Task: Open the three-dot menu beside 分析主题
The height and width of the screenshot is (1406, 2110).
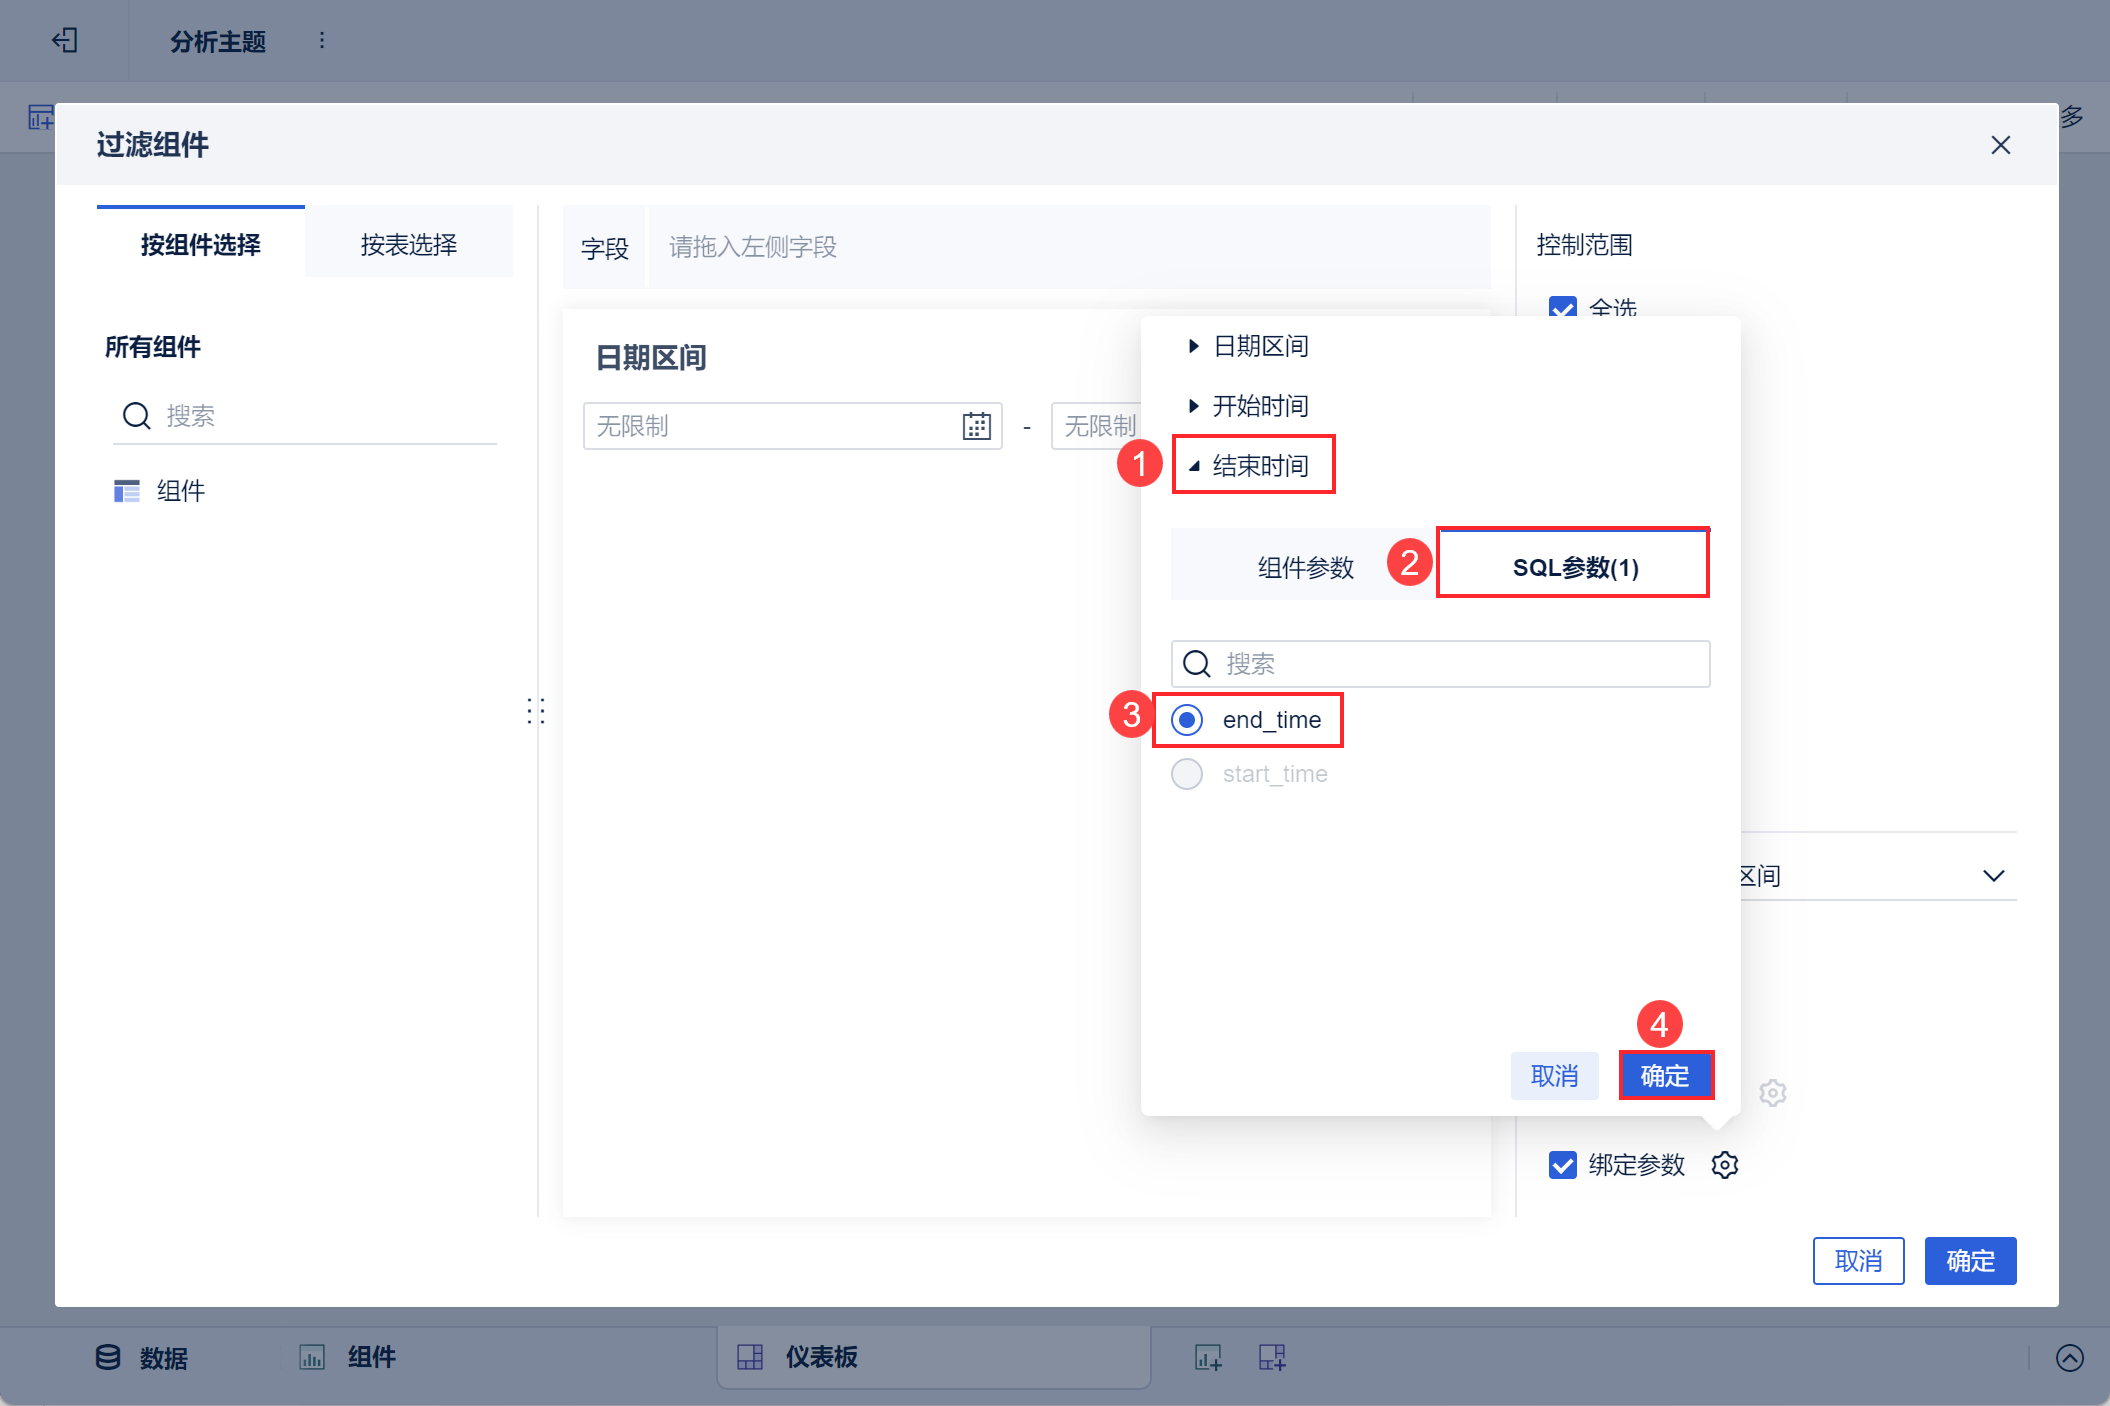Action: [x=321, y=40]
